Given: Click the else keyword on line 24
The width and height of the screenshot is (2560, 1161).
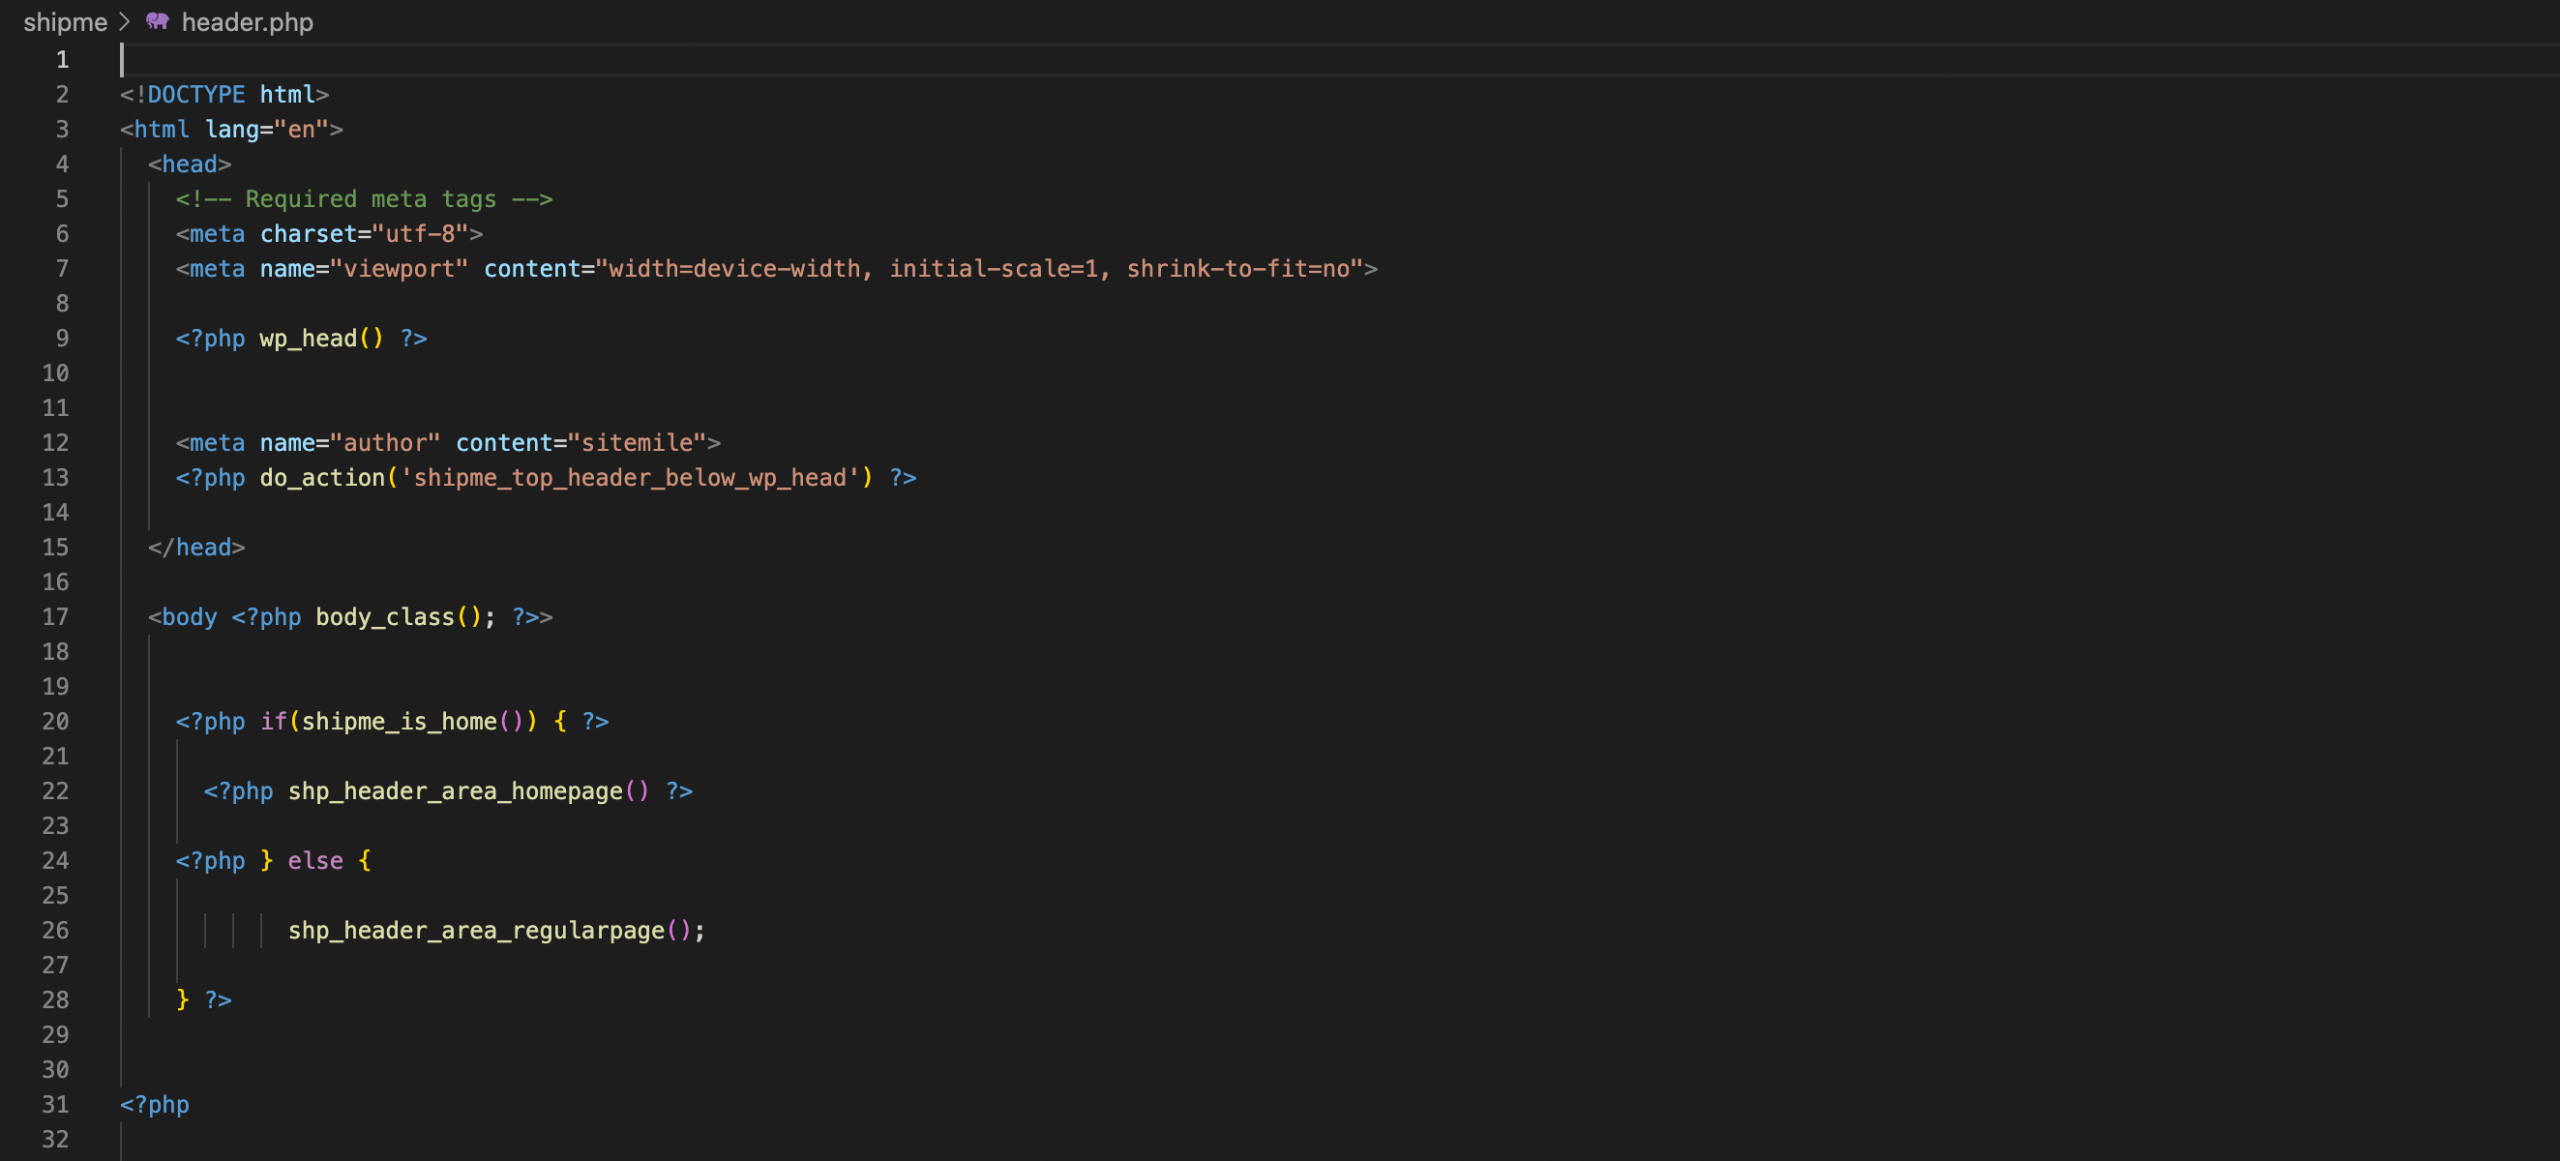Looking at the screenshot, I should point(316,860).
